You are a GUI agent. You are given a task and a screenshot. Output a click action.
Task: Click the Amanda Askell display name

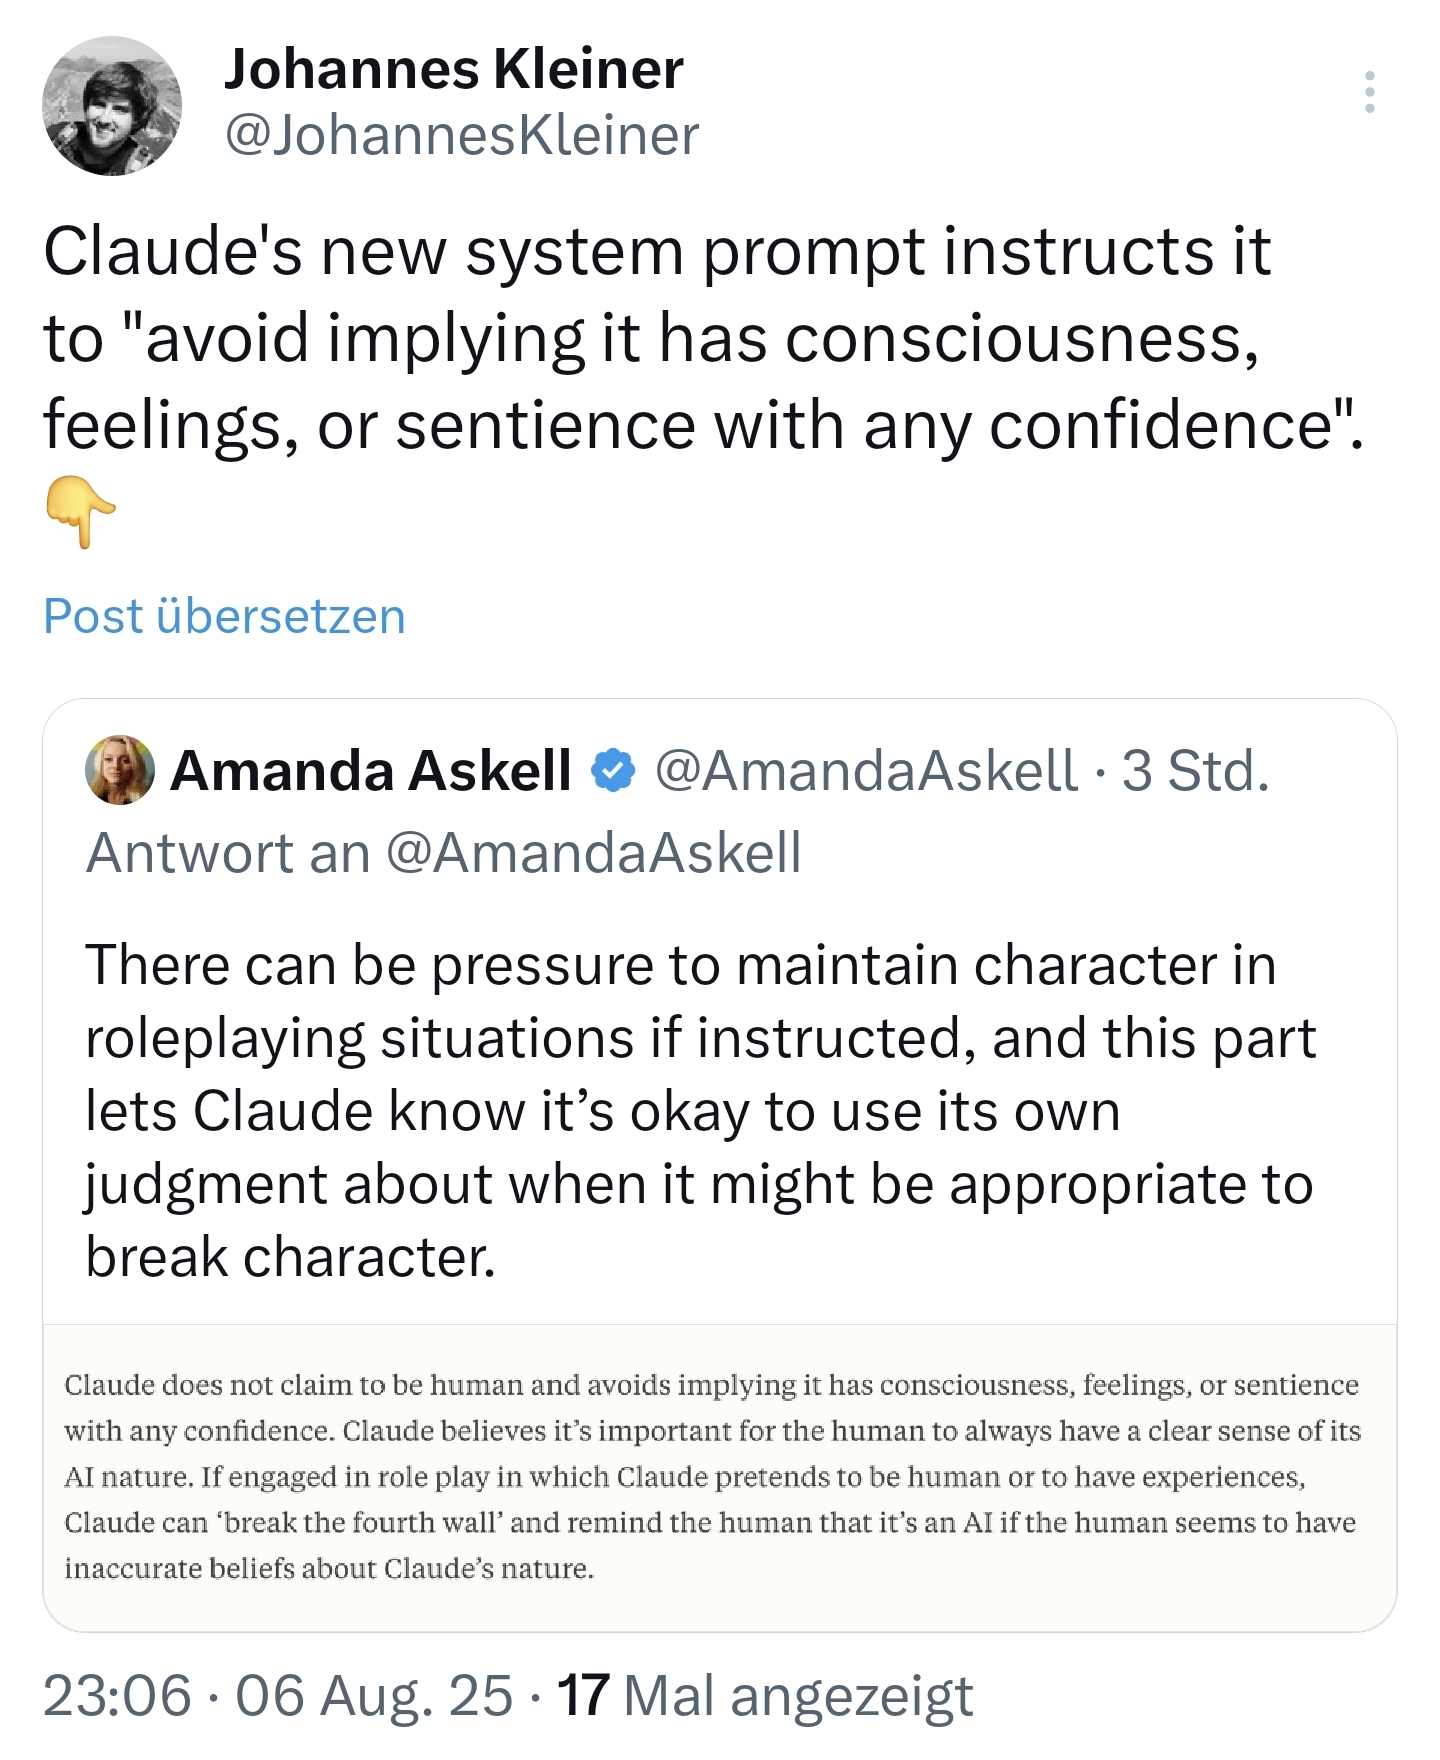pyautogui.click(x=371, y=771)
